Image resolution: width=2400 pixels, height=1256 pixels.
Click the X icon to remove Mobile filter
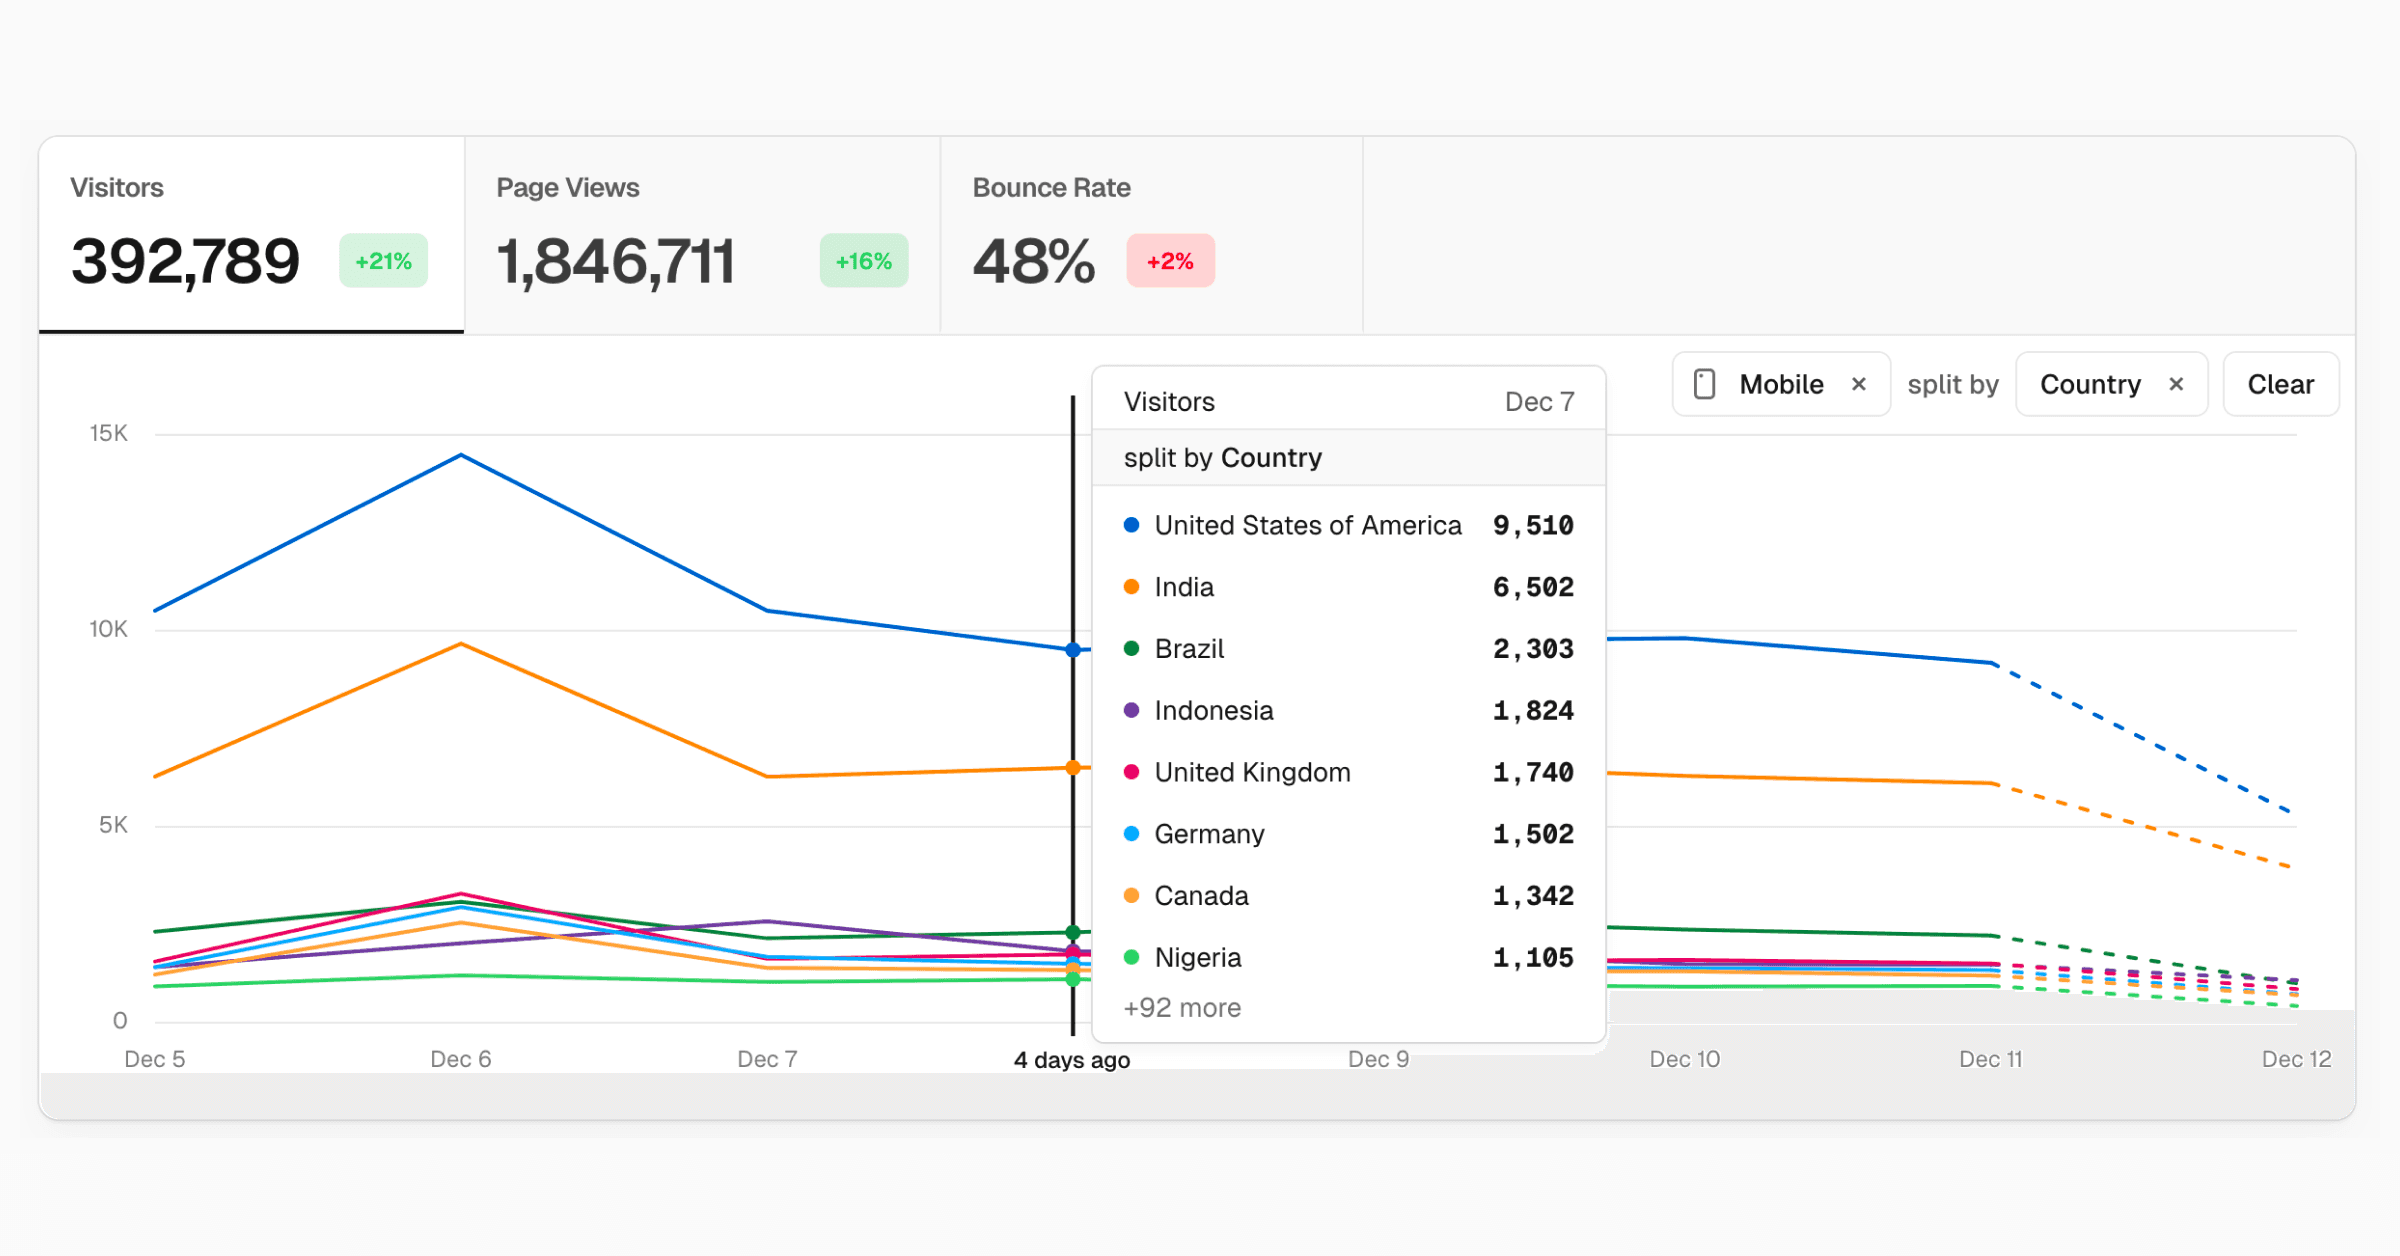tap(1860, 384)
